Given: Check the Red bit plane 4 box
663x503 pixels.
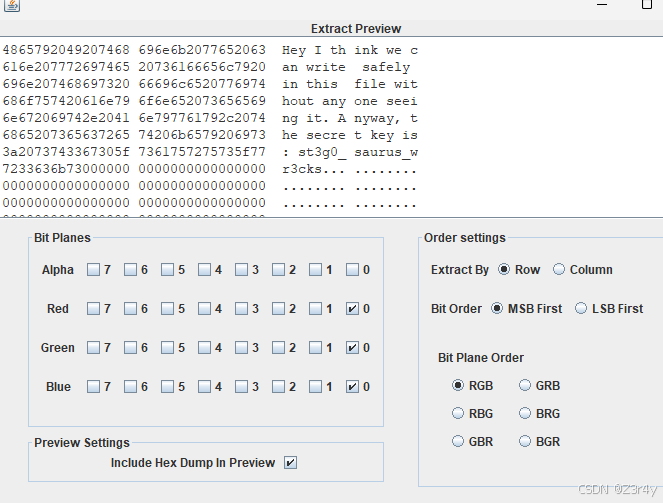Looking at the screenshot, I should [204, 309].
